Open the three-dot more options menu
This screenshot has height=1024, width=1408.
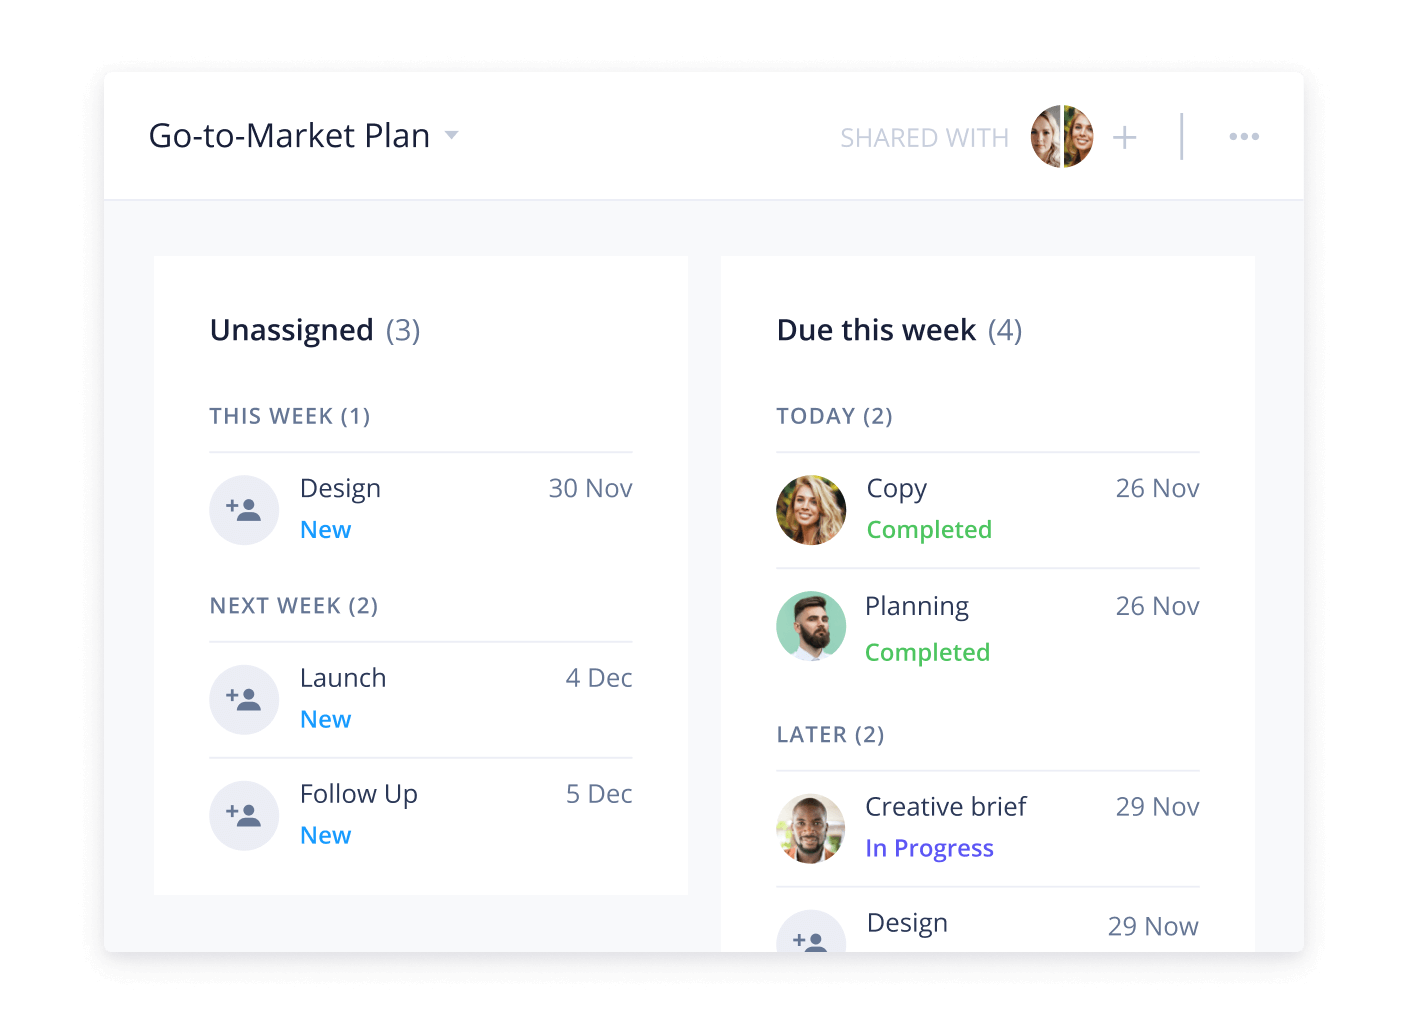click(x=1244, y=136)
